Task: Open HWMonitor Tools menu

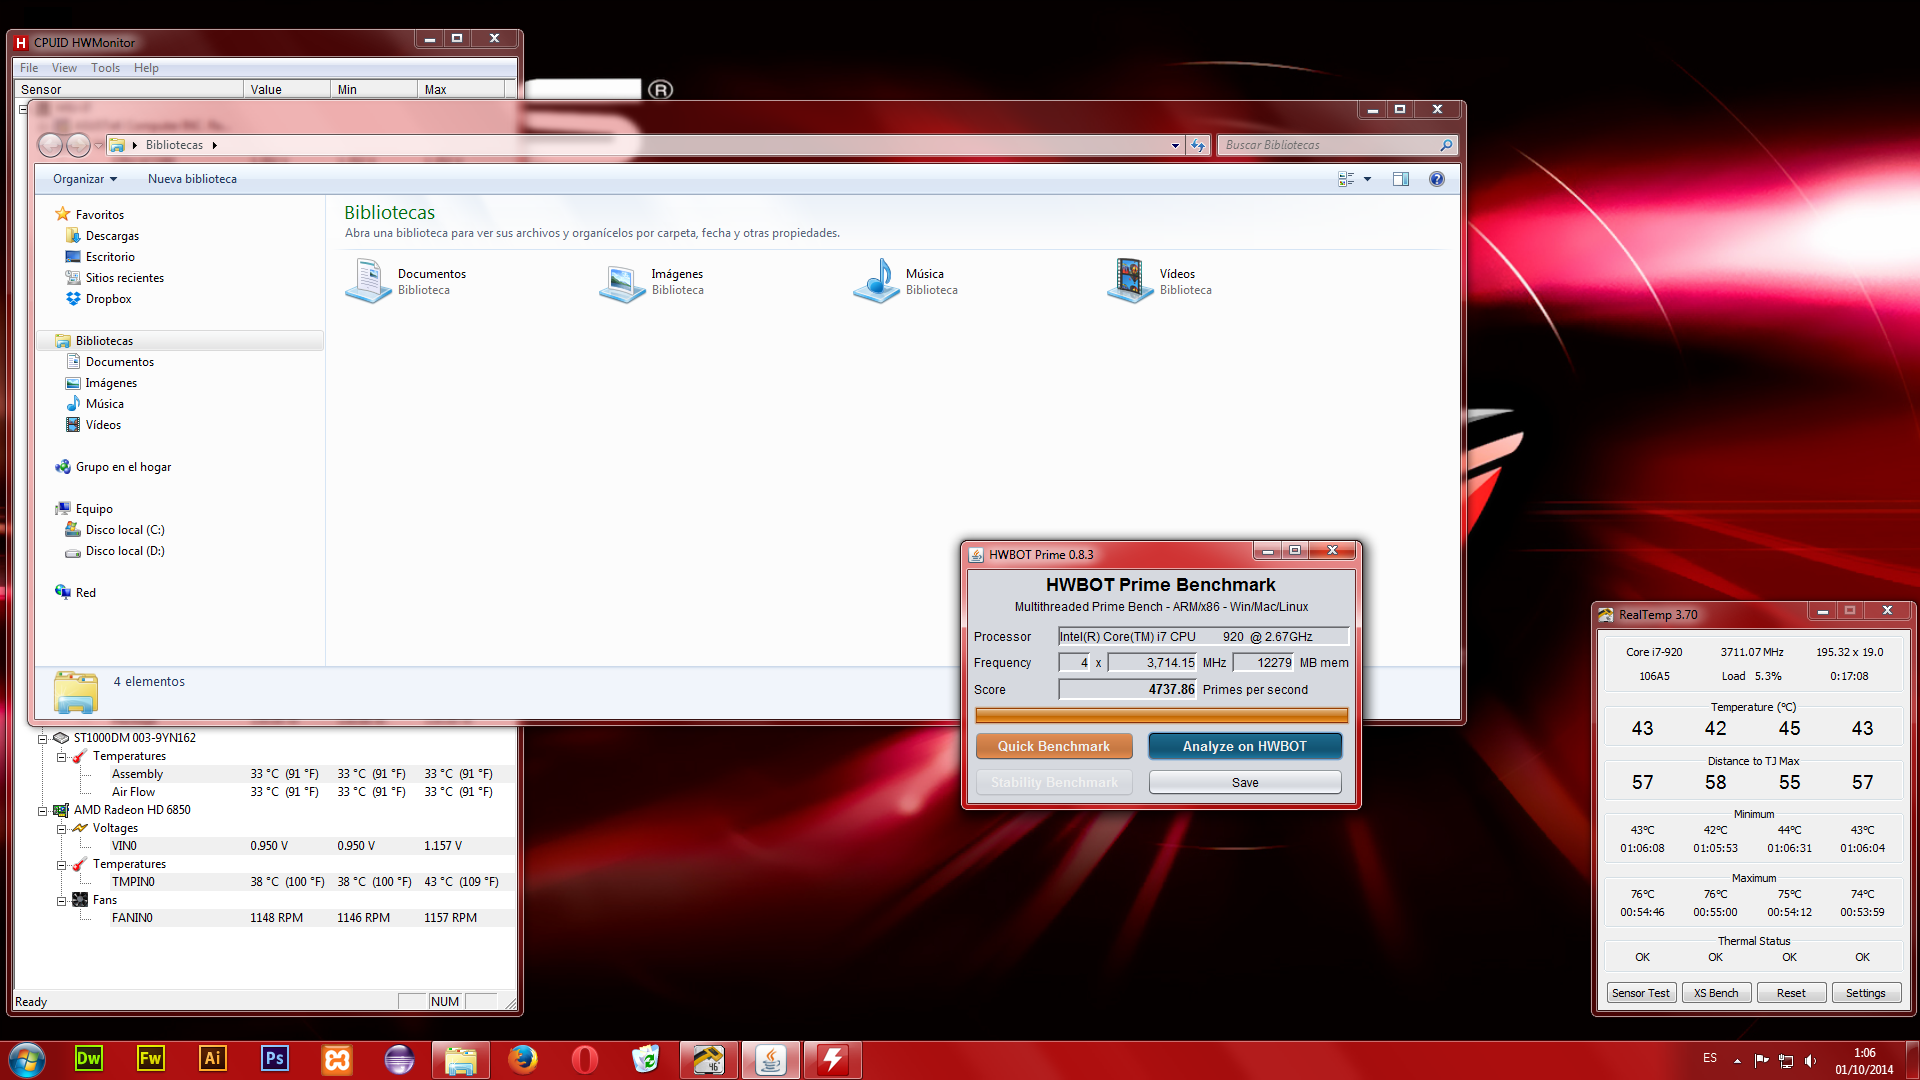Action: point(105,68)
